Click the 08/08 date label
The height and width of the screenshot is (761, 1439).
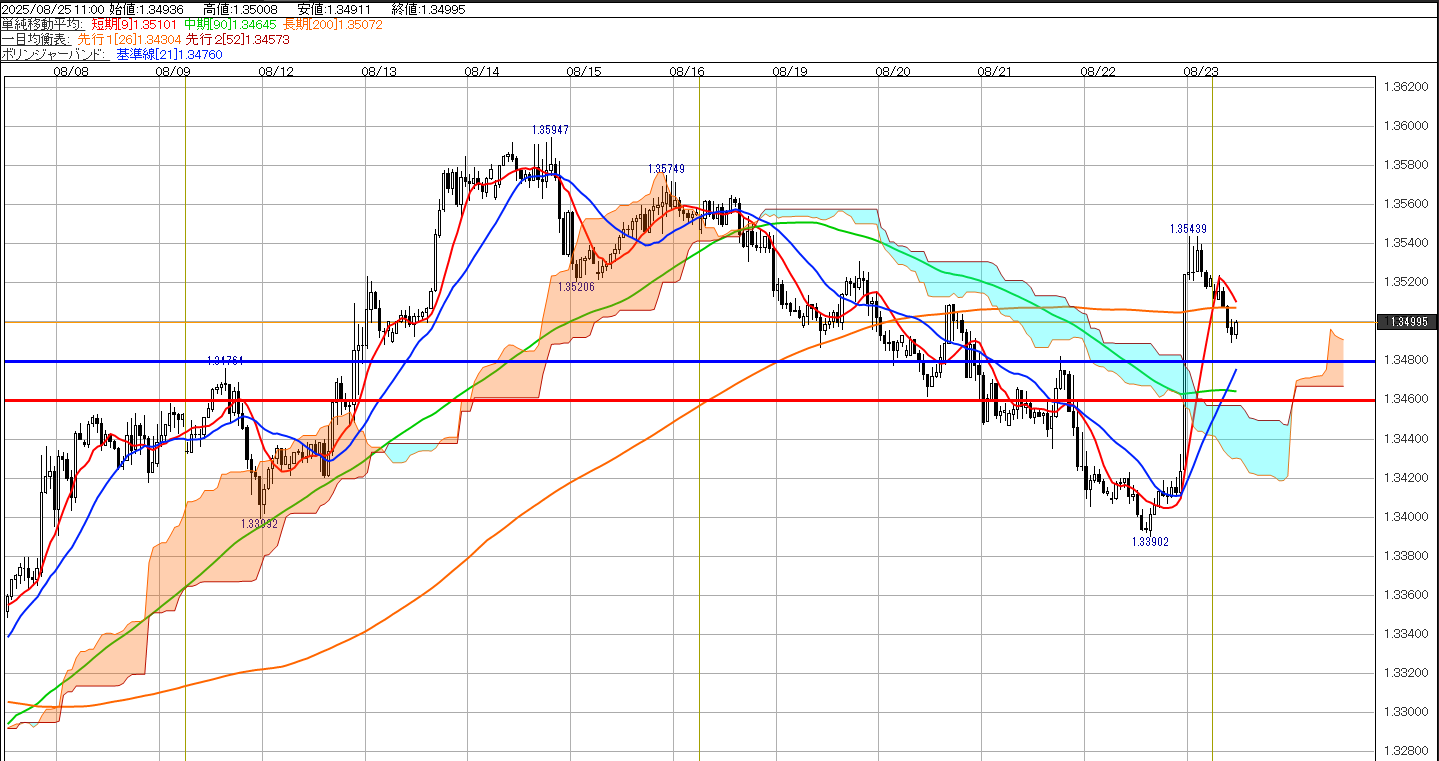click(70, 71)
